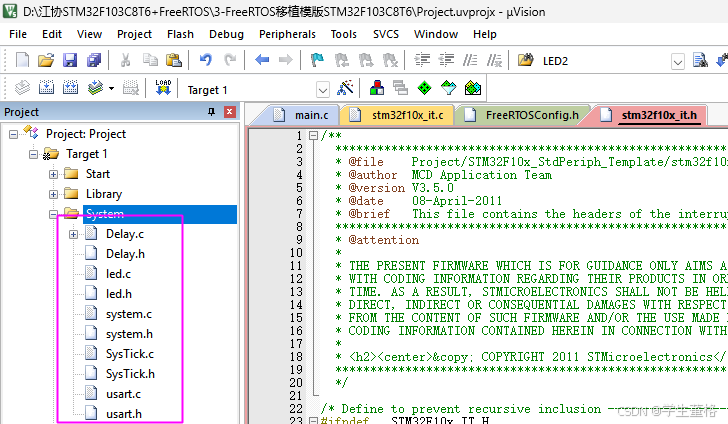This screenshot has height=424, width=728.
Task: Select SysTick.h in the project tree
Action: point(130,374)
